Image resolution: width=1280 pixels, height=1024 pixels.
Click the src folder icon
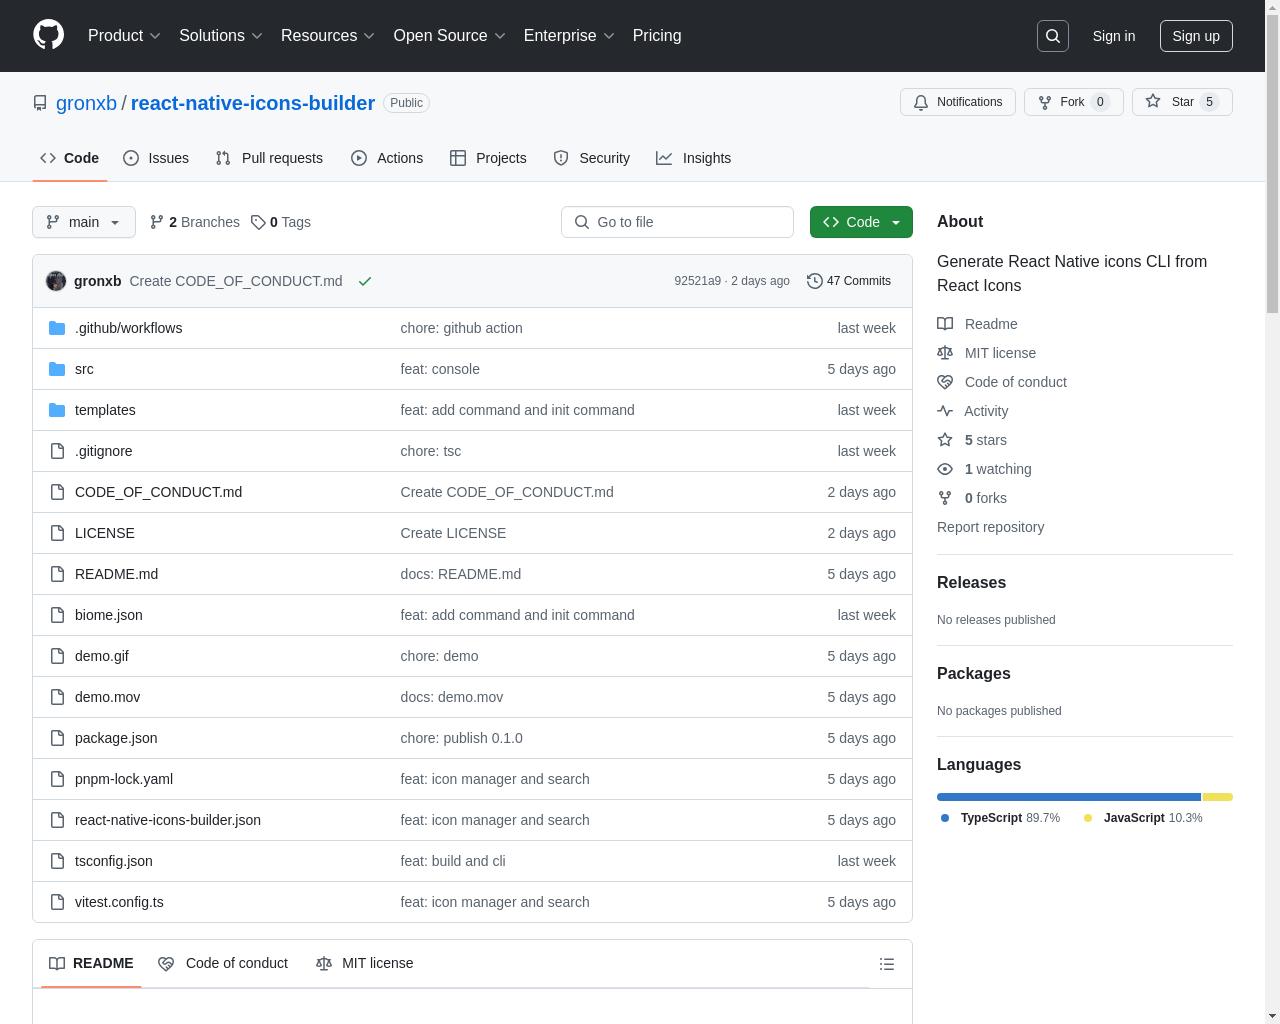(57, 369)
